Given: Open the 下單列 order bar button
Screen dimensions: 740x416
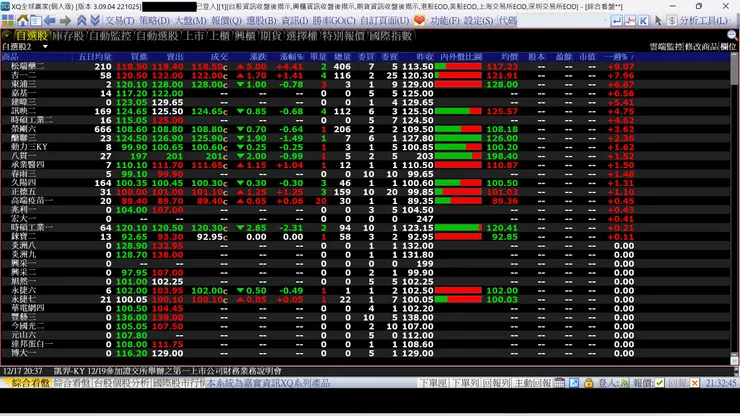Looking at the screenshot, I should coord(465,383).
